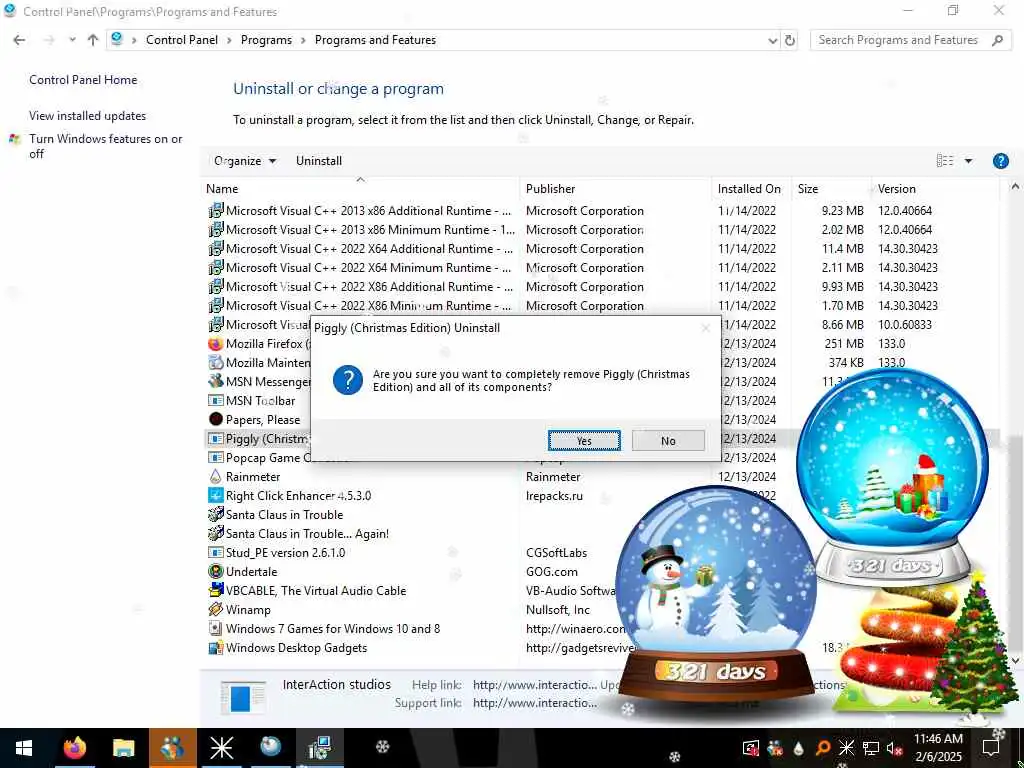Sort by the Version column header
The image size is (1024, 768).
pyautogui.click(x=935, y=189)
